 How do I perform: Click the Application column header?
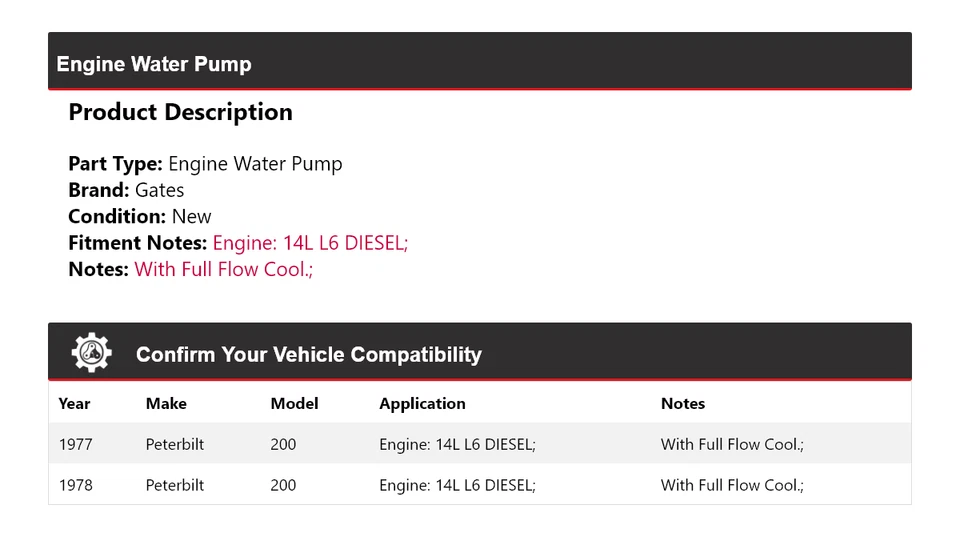tap(422, 404)
